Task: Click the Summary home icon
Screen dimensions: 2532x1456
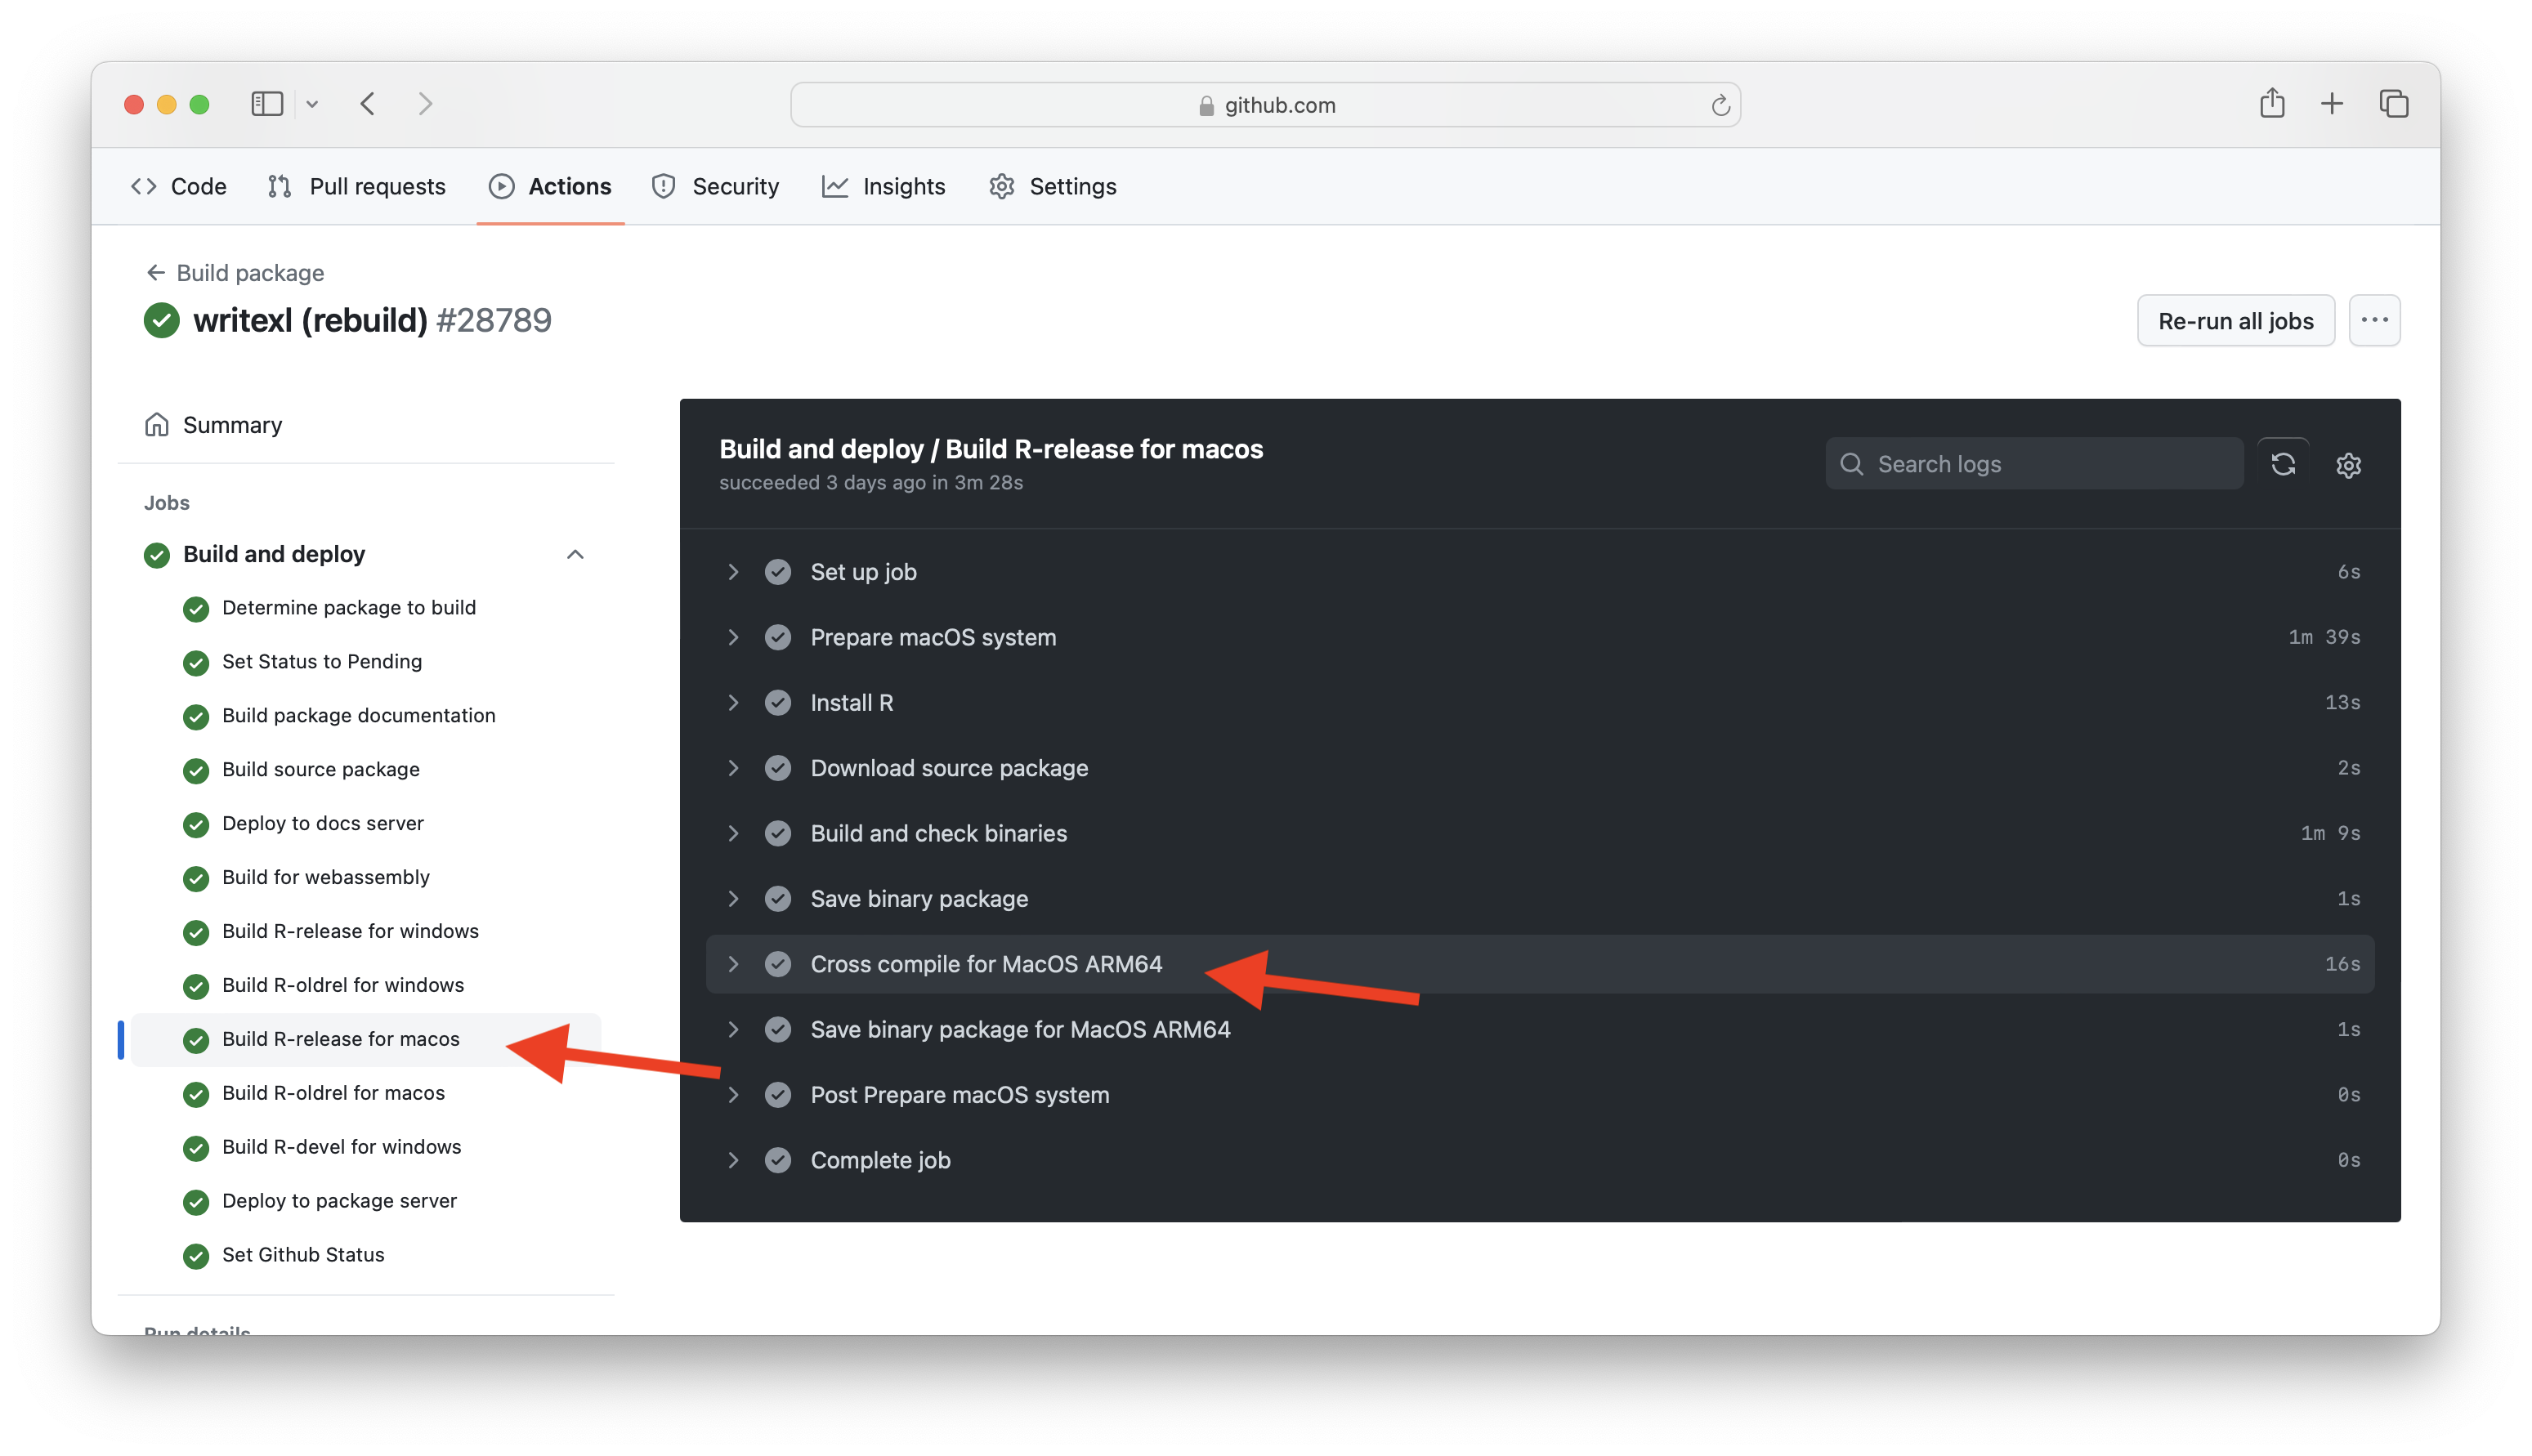Action: click(x=157, y=424)
